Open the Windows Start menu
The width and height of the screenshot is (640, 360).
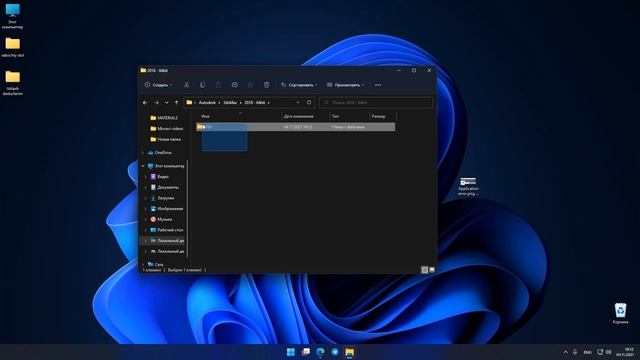[291, 352]
